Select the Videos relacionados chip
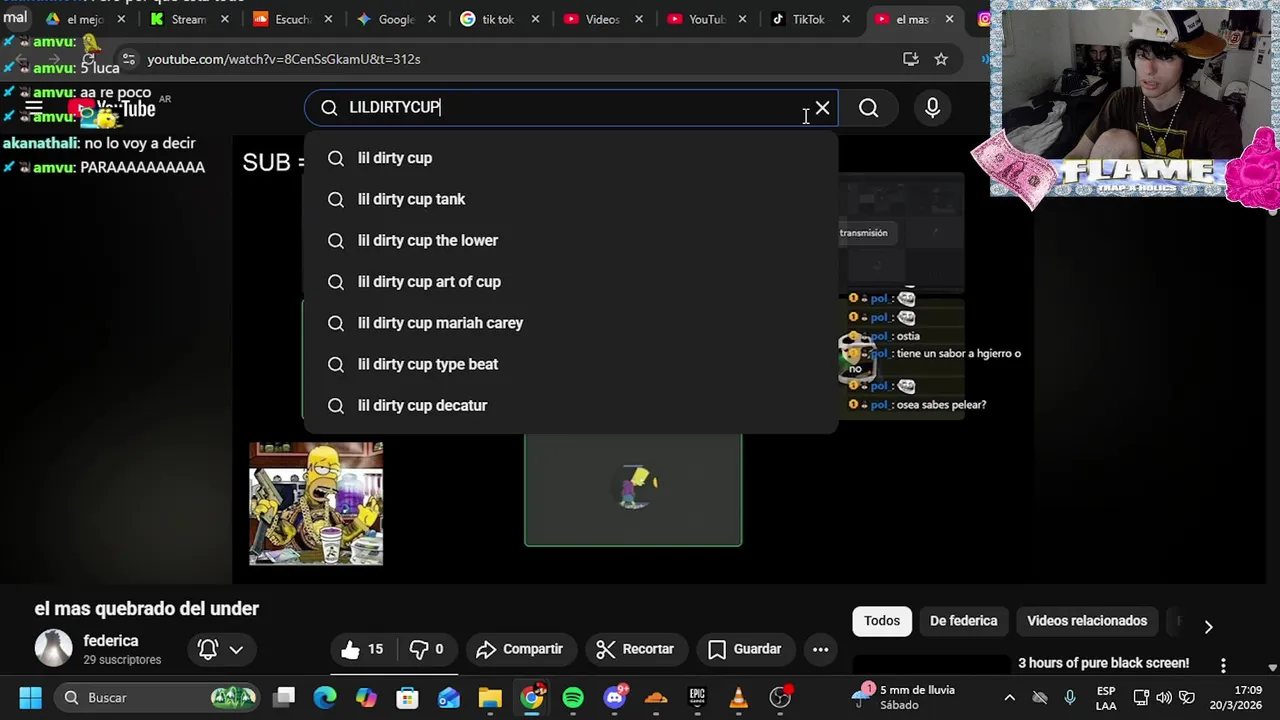This screenshot has height=720, width=1280. [1087, 621]
